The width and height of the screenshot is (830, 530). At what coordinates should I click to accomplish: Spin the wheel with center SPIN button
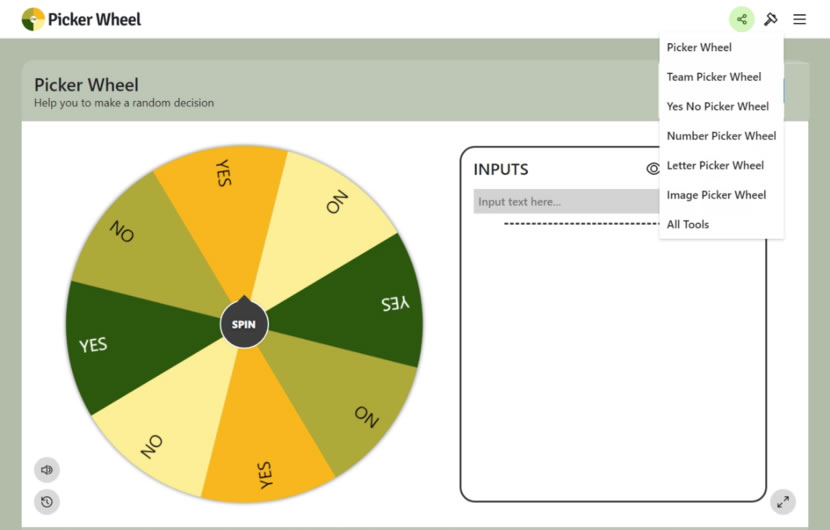pos(244,324)
